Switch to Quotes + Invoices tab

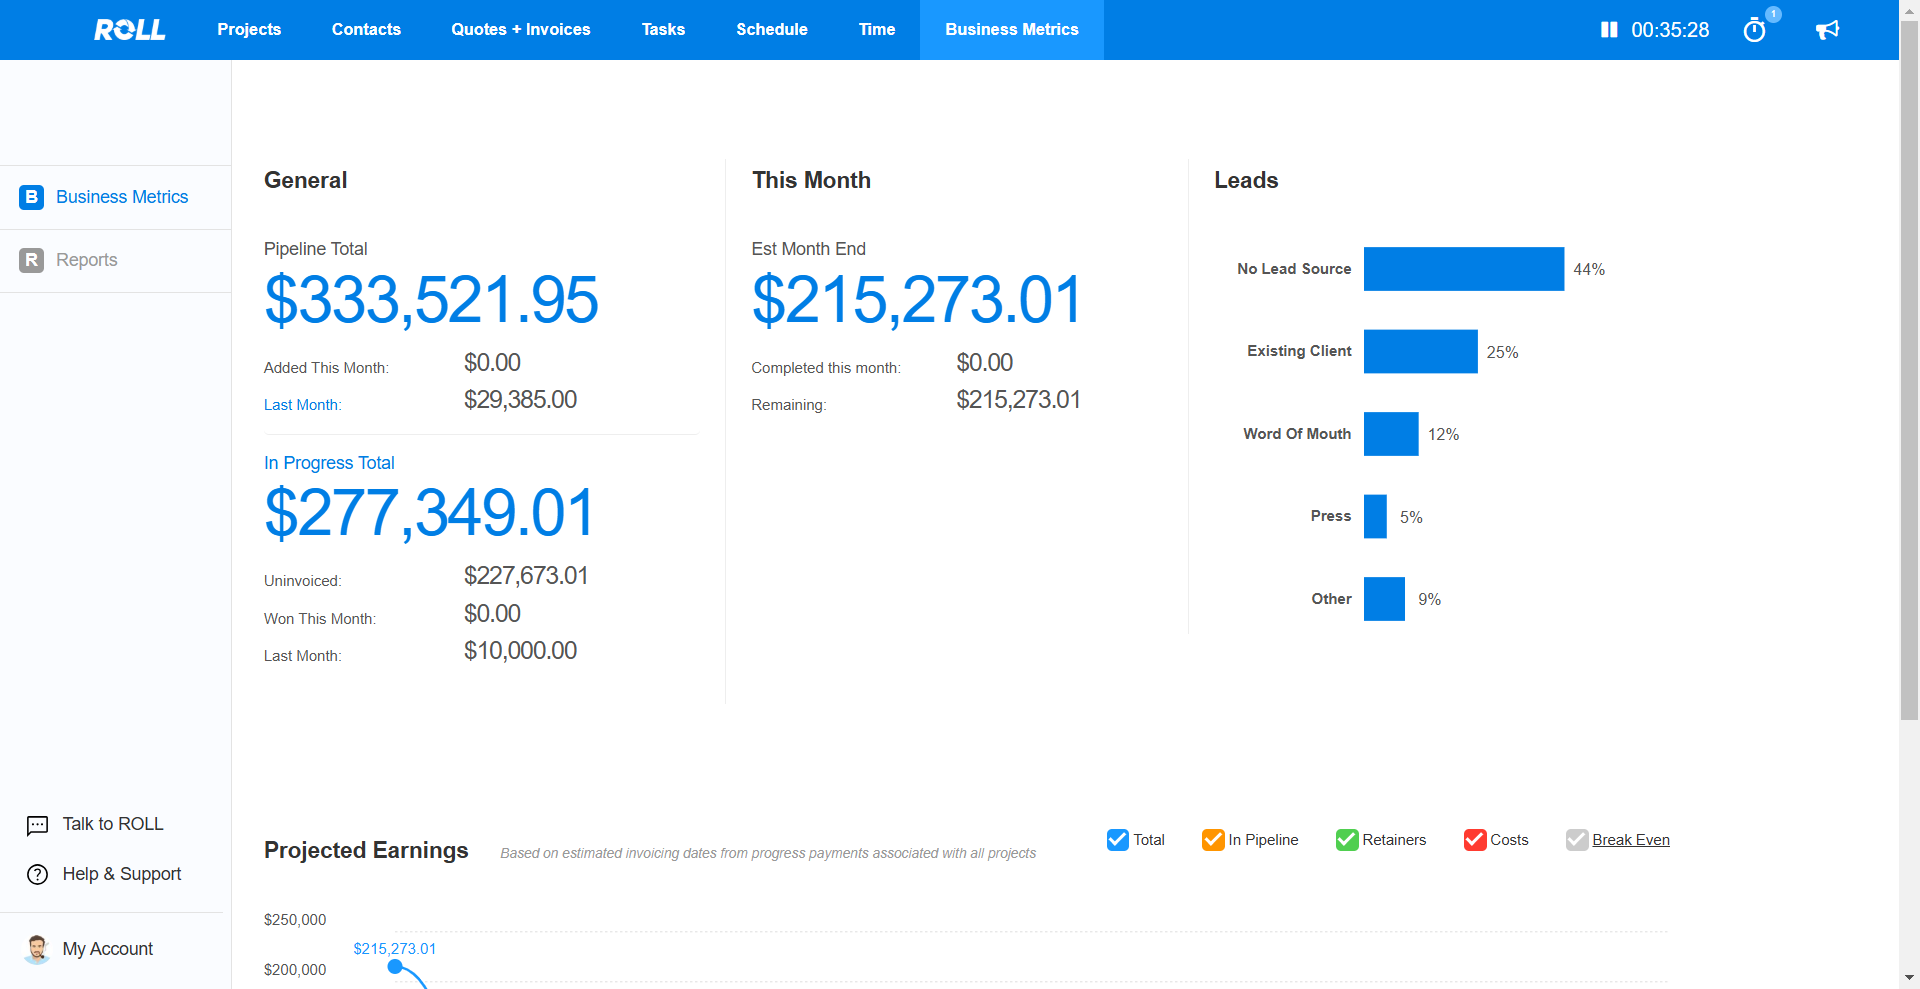520,30
